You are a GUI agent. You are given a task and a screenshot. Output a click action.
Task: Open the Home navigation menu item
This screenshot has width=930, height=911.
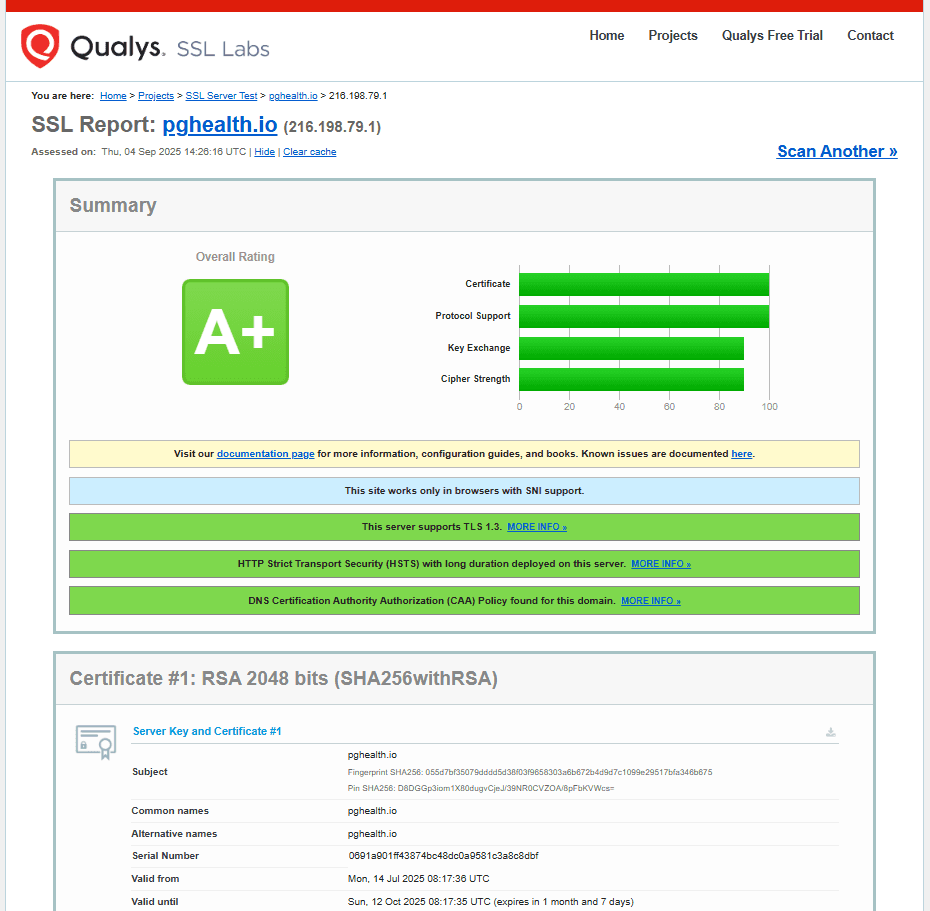click(x=607, y=36)
